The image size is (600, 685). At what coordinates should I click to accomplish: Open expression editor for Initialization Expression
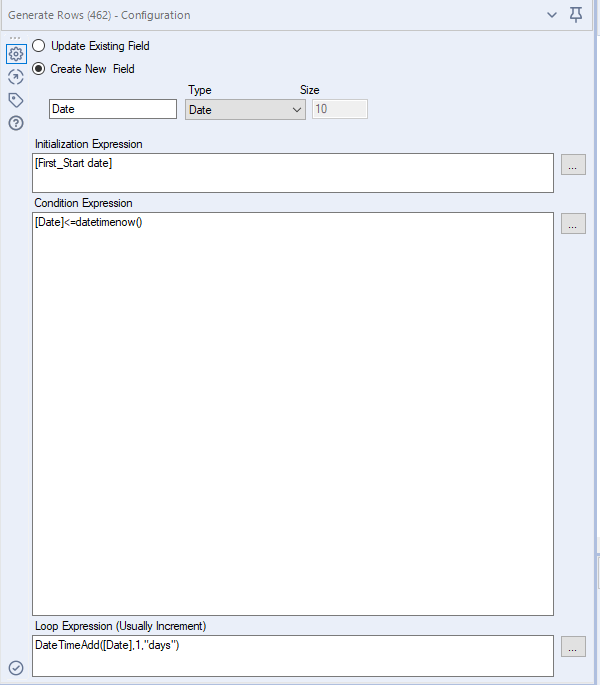[x=573, y=165]
